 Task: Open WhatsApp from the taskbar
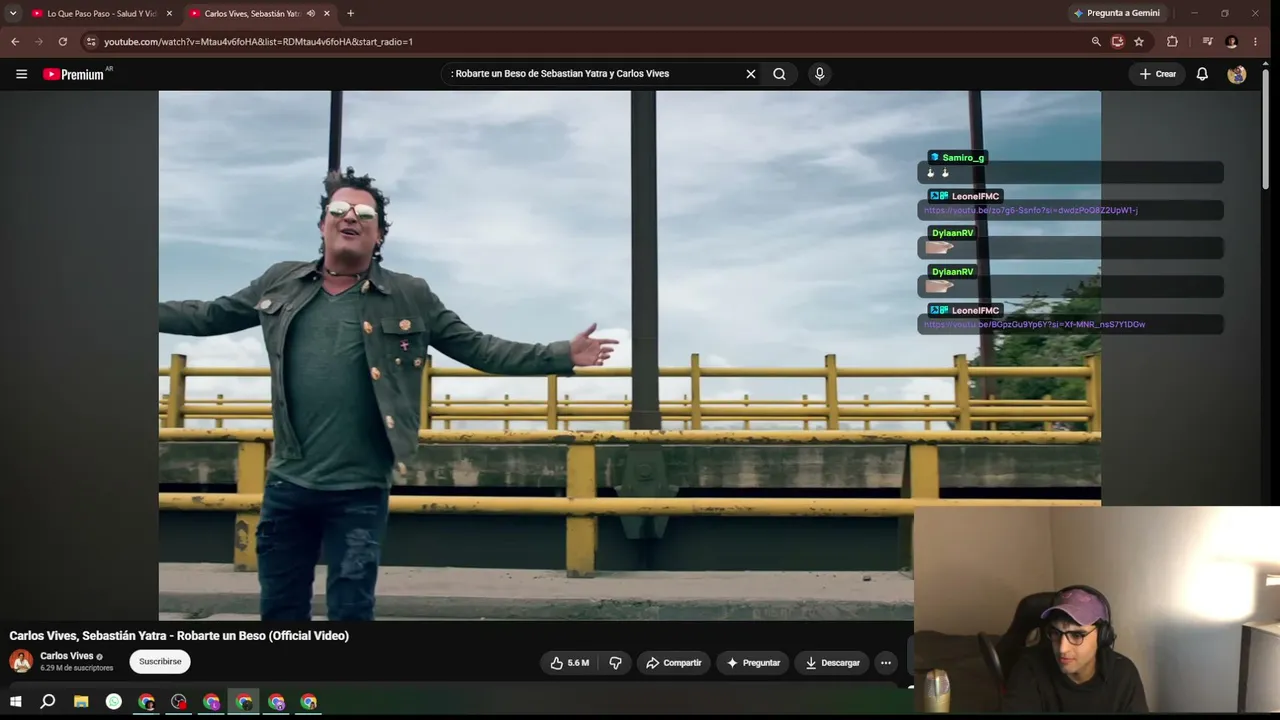click(x=114, y=702)
